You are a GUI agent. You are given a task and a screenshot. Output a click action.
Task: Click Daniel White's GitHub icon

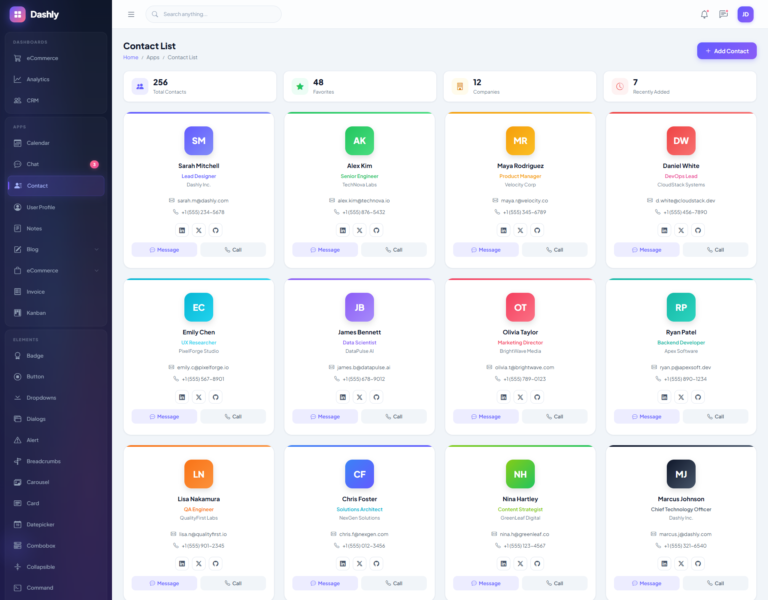click(x=698, y=230)
